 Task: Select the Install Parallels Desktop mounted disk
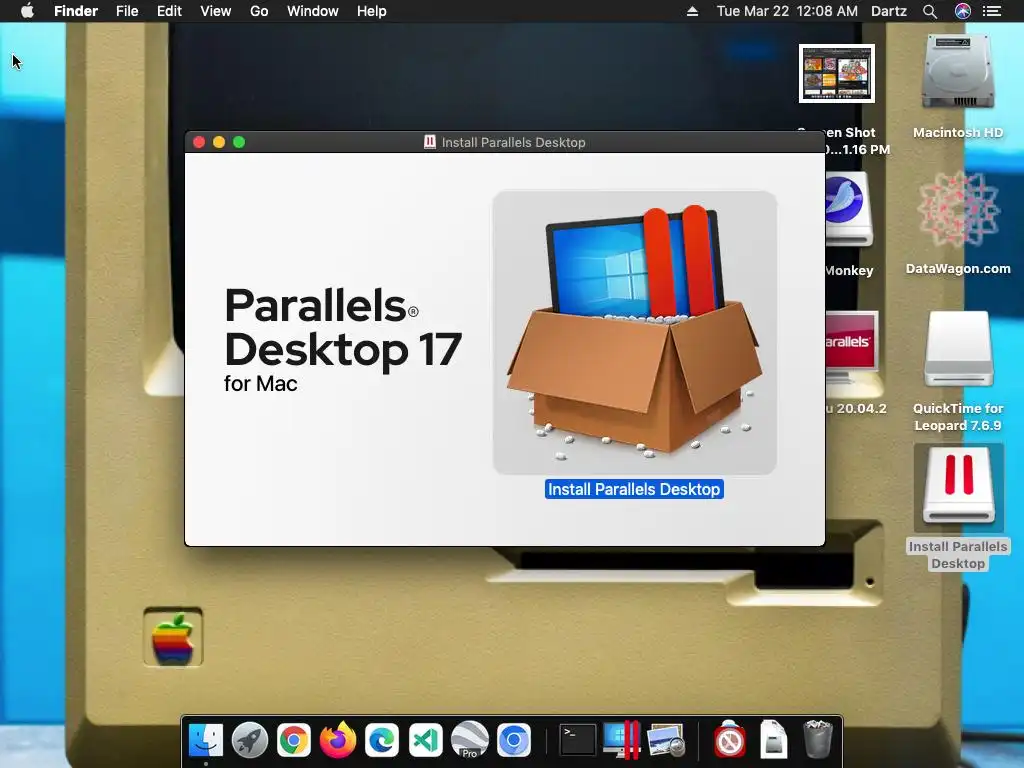[x=958, y=487]
